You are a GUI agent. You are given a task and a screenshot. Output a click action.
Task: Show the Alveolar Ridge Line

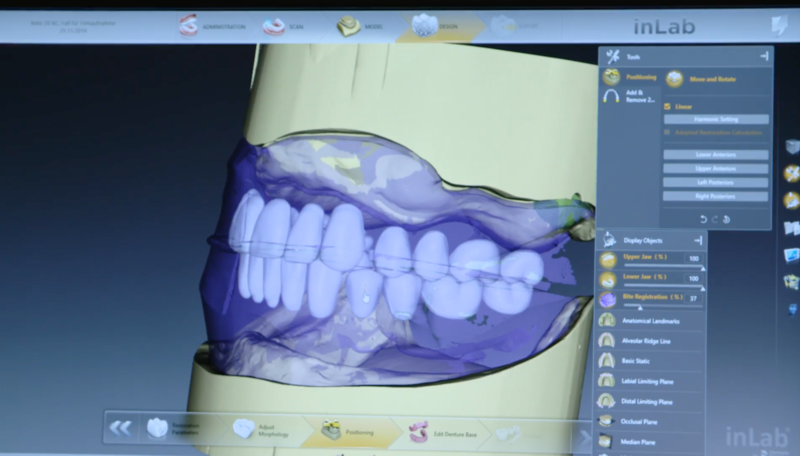tap(607, 341)
